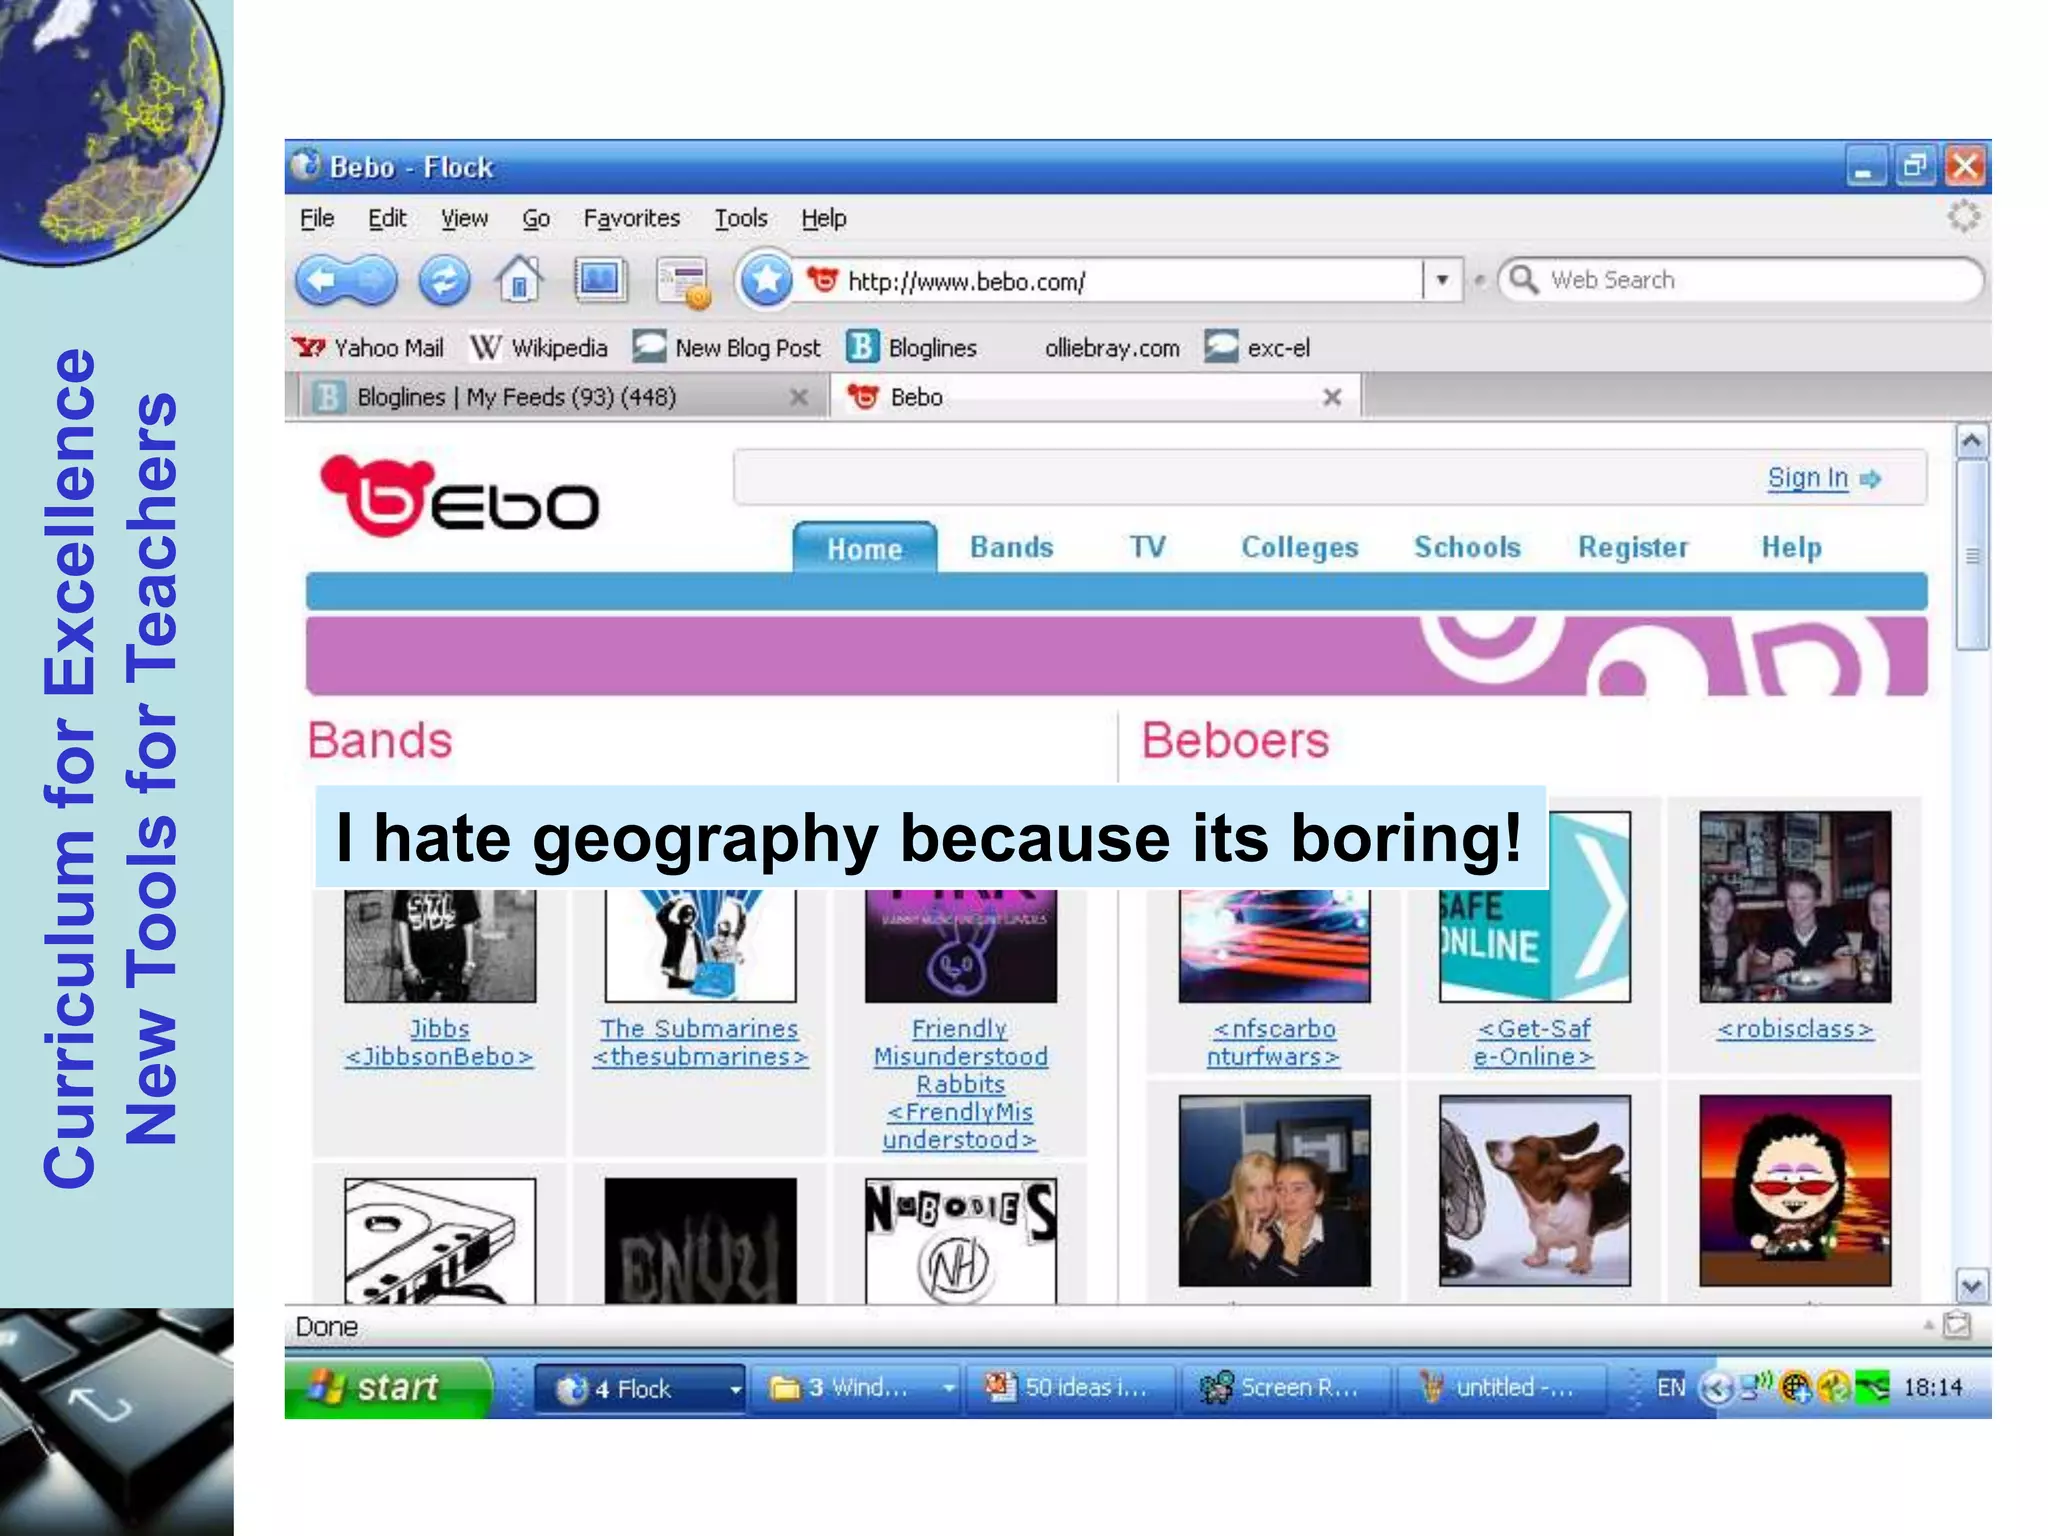Open the Bebo Help tab

click(x=1791, y=547)
